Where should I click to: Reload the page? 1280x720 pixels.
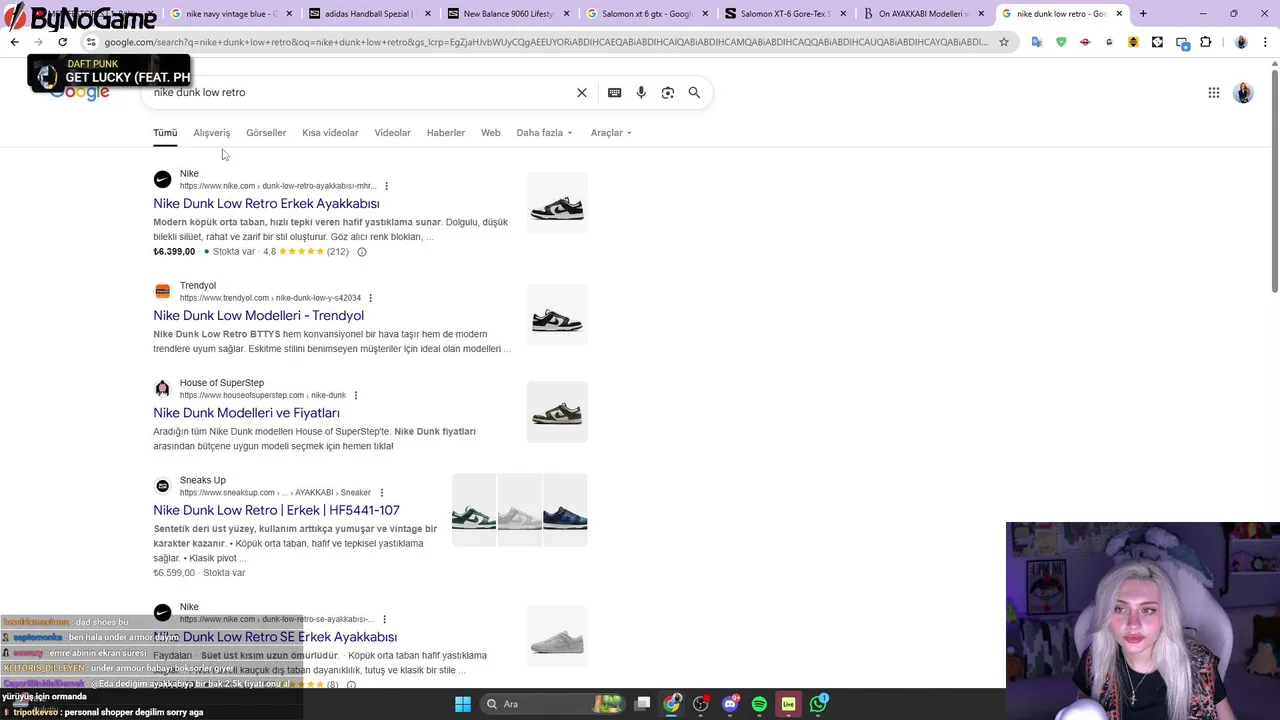click(x=62, y=42)
